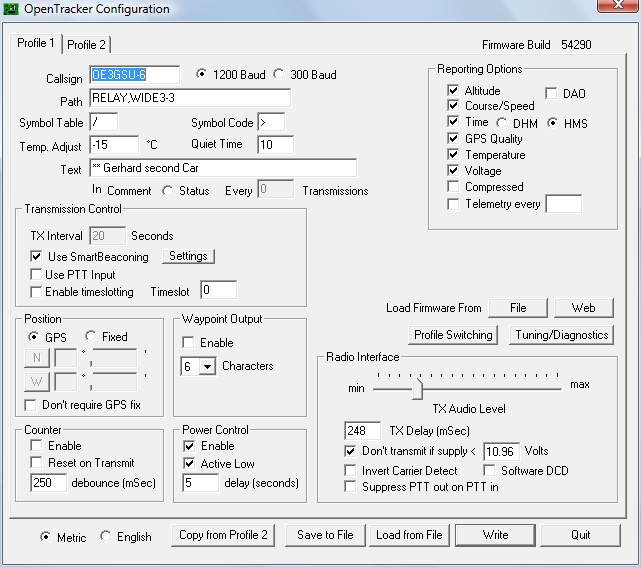Viewport: 641px width, 567px height.
Task: Click the TX Delay (mSec) field
Action: (x=362, y=430)
